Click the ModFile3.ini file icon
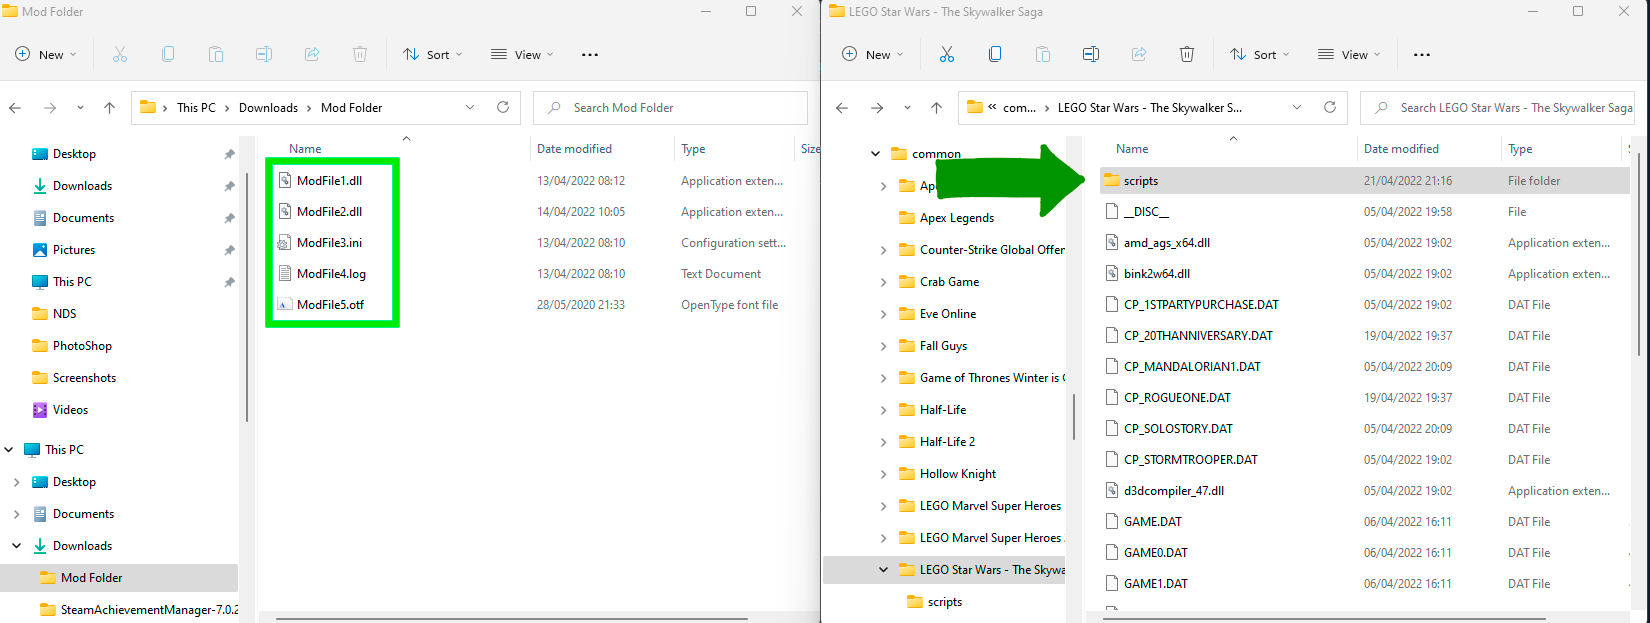Image resolution: width=1650 pixels, height=623 pixels. pos(284,243)
